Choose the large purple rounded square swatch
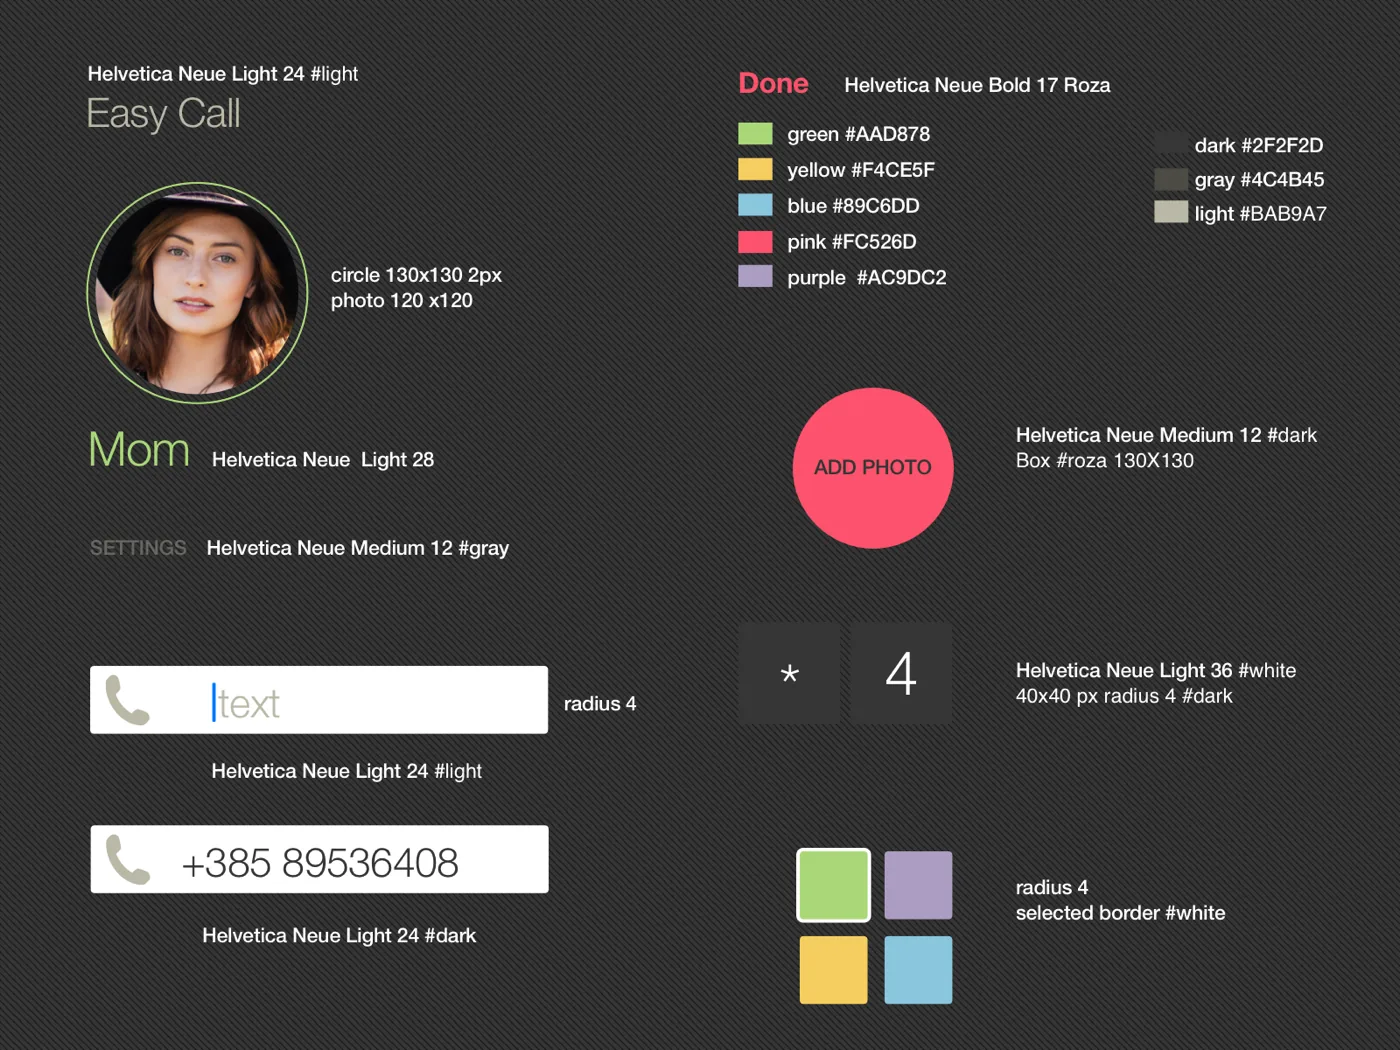Viewport: 1400px width, 1050px height. (918, 885)
